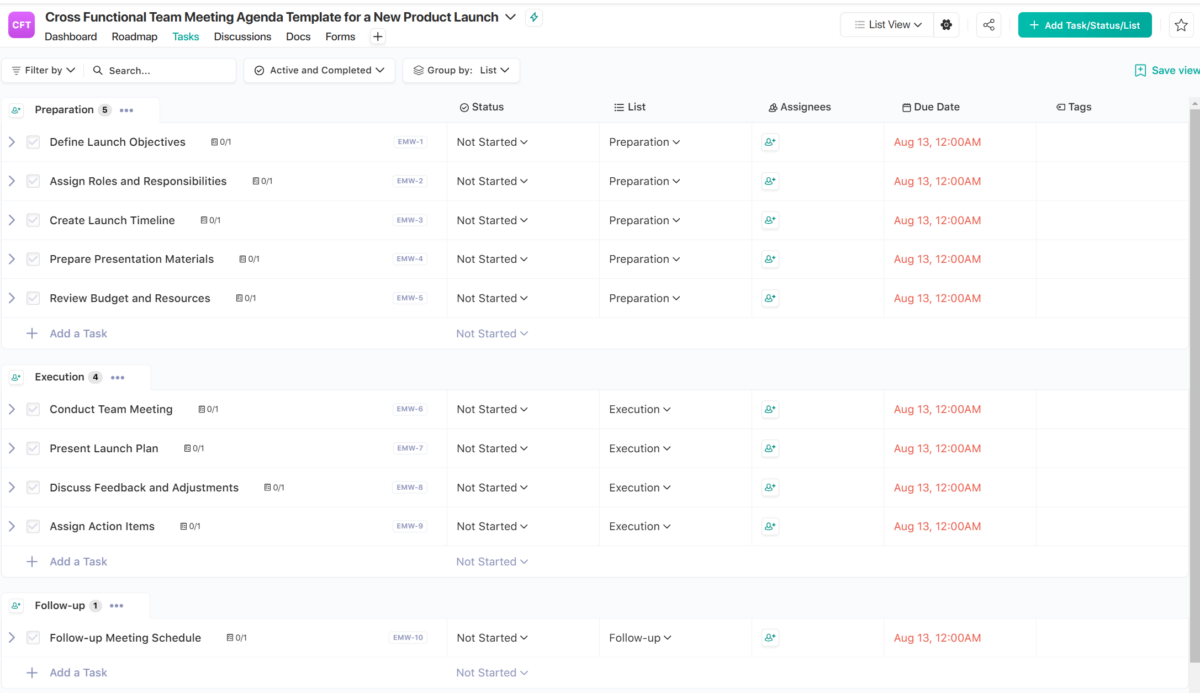Click the lightning automation icon beside the title

click(534, 17)
